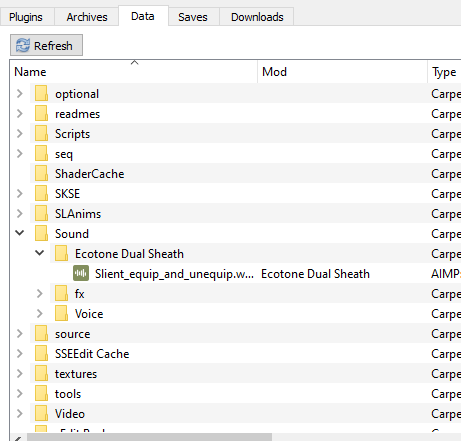This screenshot has width=461, height=441.
Task: Sort by the Name column header
Action: click(134, 72)
